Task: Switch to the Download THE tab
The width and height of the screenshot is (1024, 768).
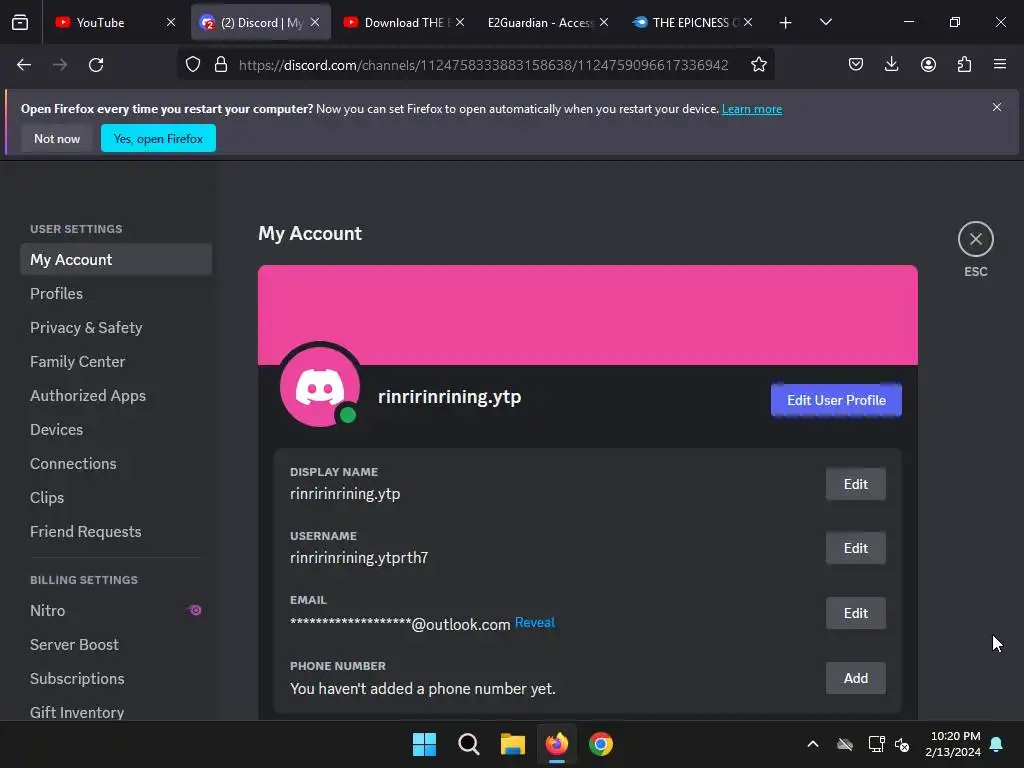Action: tap(404, 22)
